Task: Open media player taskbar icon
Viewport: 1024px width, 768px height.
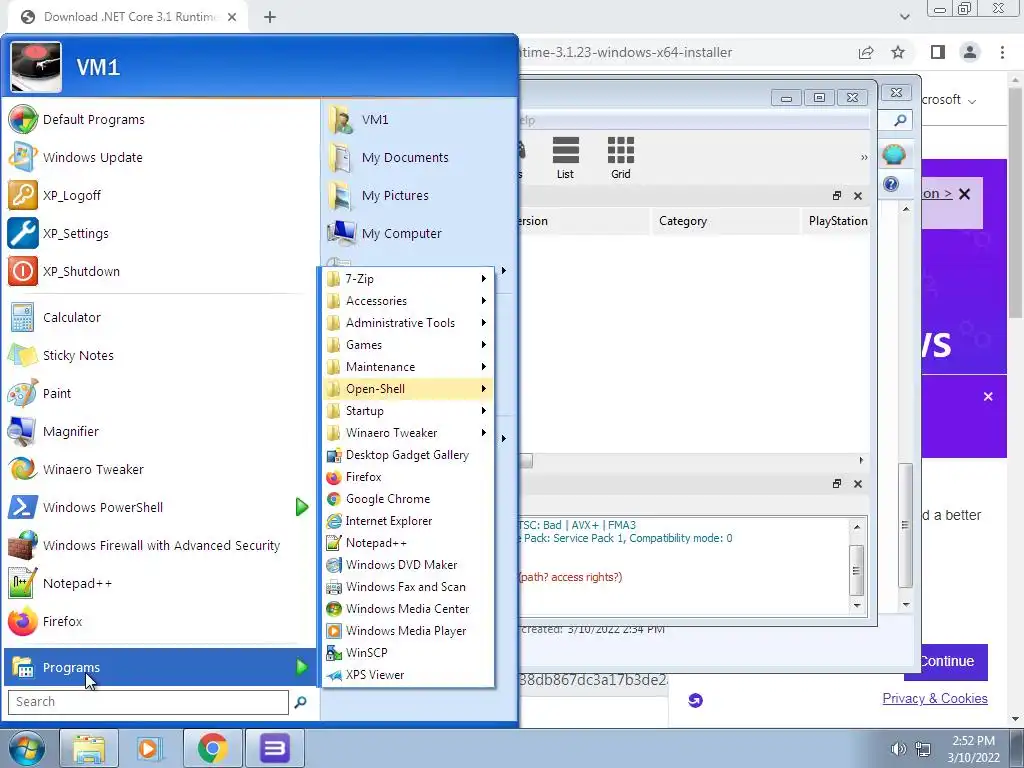Action: [x=150, y=748]
